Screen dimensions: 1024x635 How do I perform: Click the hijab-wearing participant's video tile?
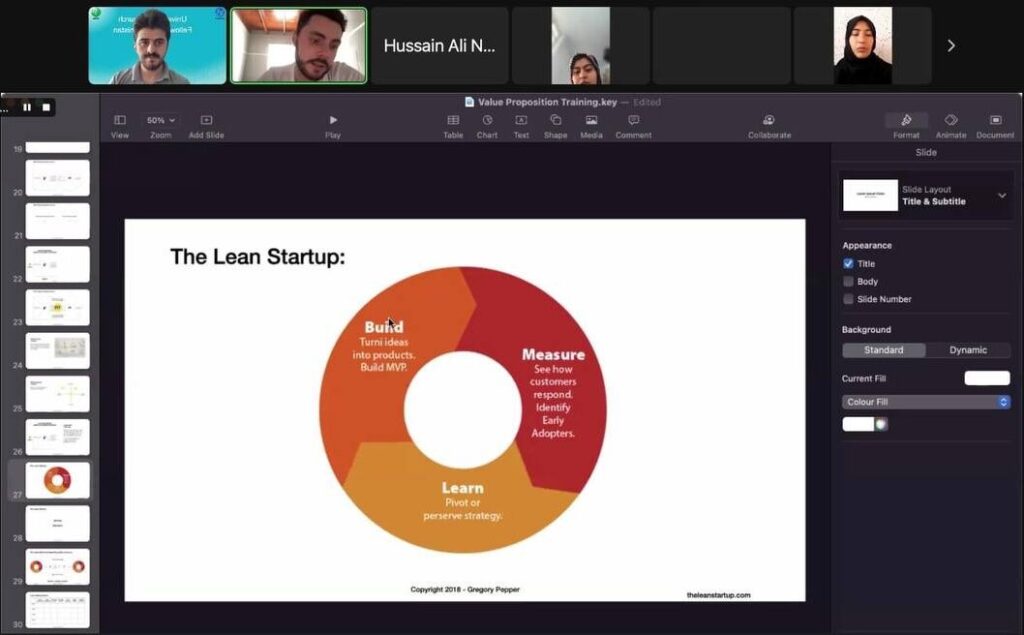click(863, 46)
